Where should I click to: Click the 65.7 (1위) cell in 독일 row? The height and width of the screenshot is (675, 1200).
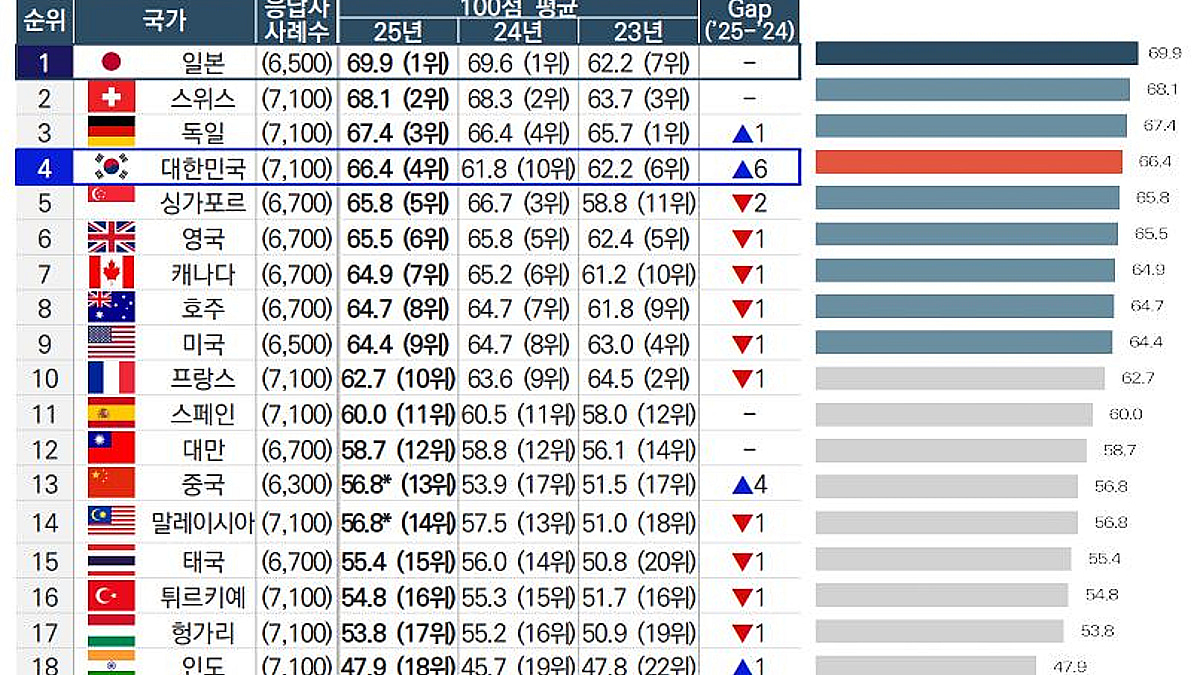[638, 133]
